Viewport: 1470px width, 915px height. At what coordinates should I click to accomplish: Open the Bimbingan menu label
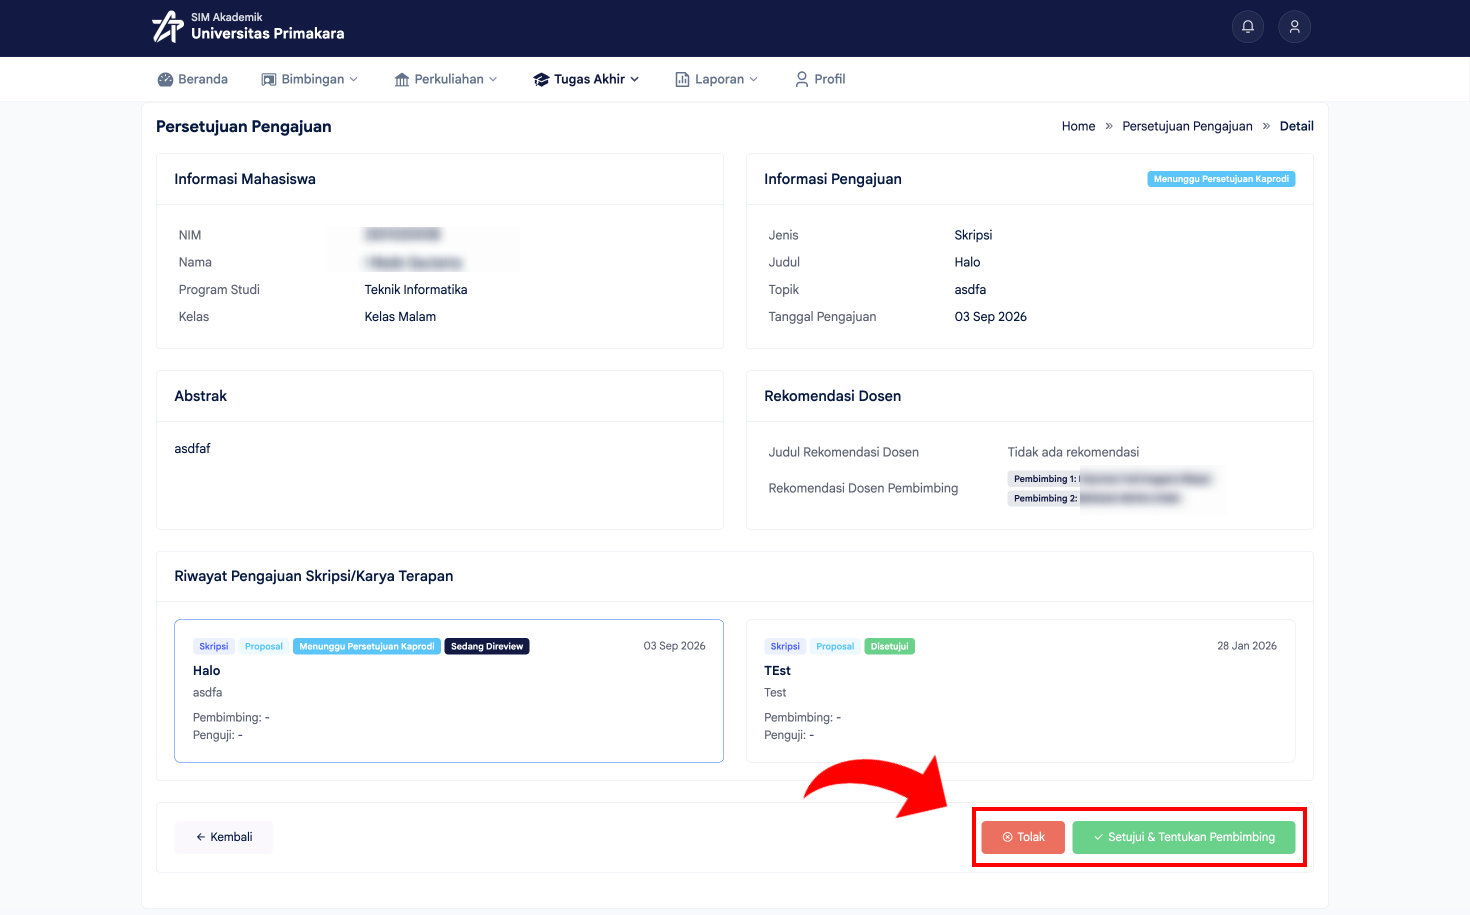point(313,79)
